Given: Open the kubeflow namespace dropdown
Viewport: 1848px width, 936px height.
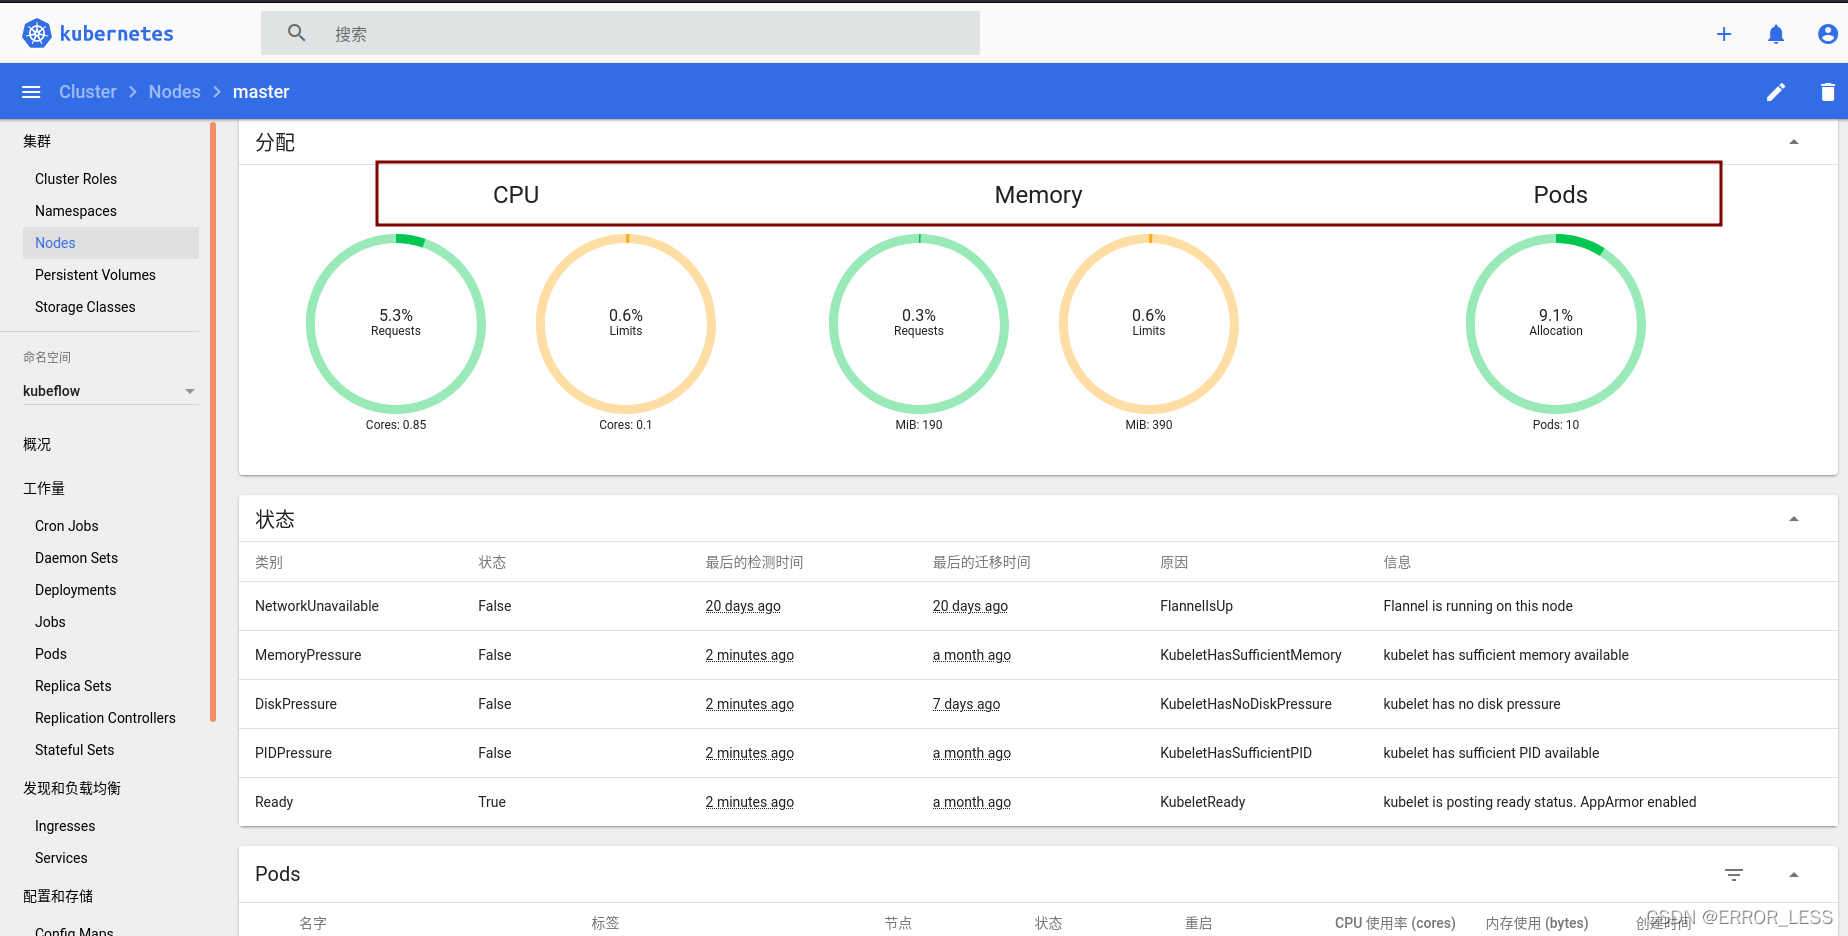Looking at the screenshot, I should click(x=110, y=391).
